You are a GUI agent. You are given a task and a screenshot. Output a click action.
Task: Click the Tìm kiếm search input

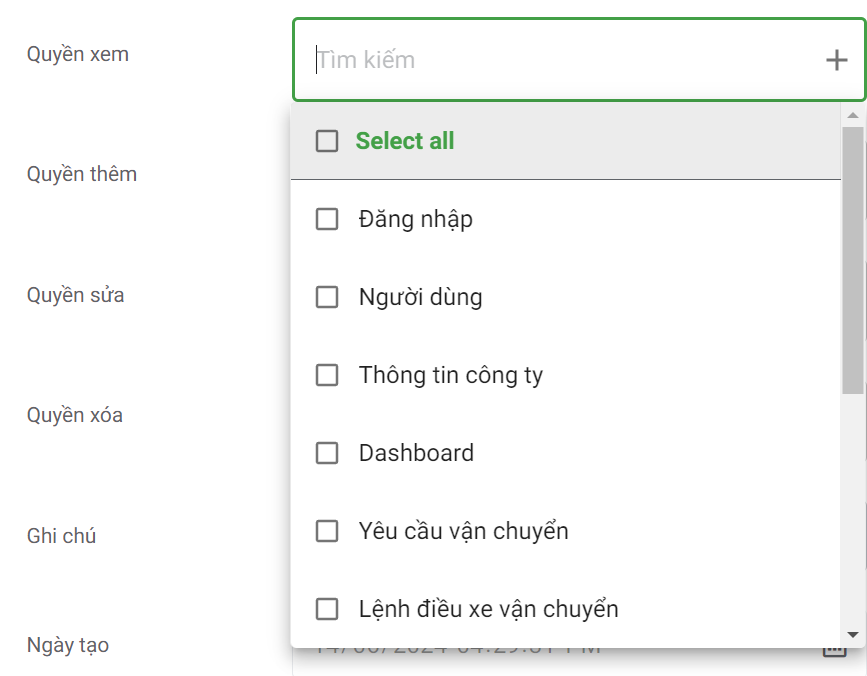[x=560, y=60]
